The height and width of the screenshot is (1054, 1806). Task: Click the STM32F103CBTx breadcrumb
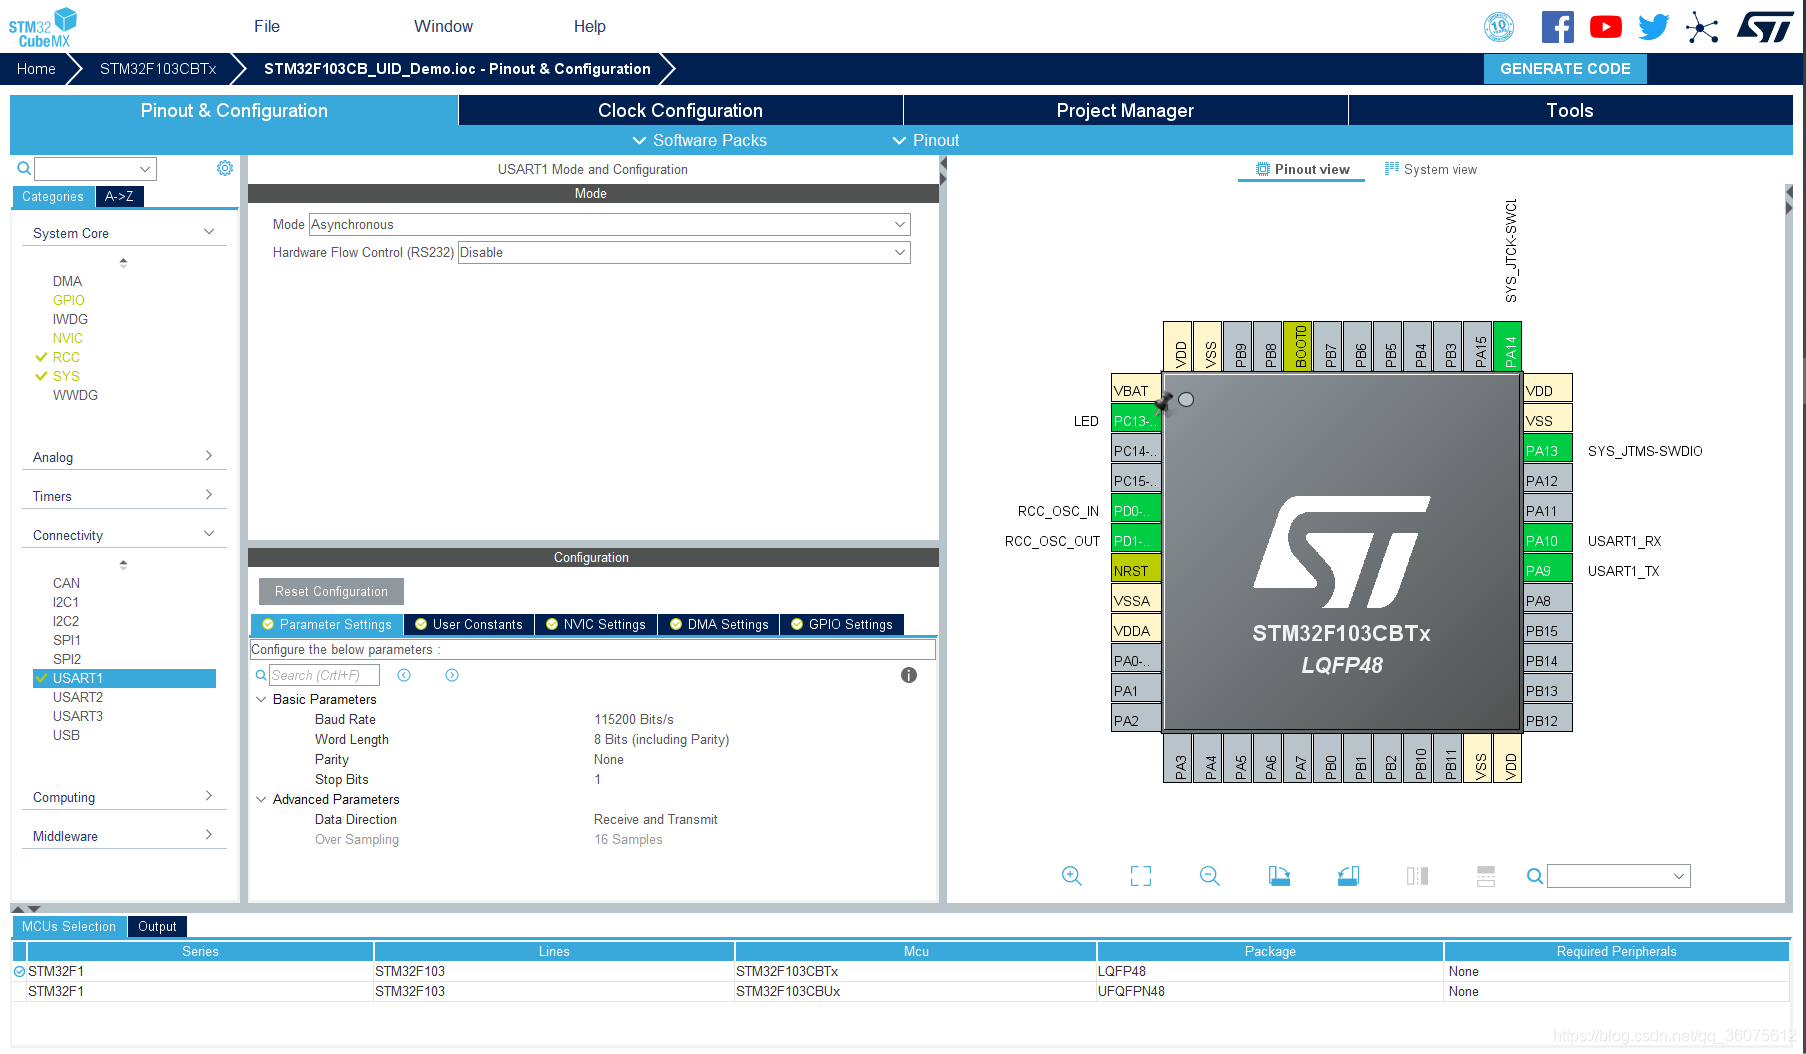click(158, 68)
